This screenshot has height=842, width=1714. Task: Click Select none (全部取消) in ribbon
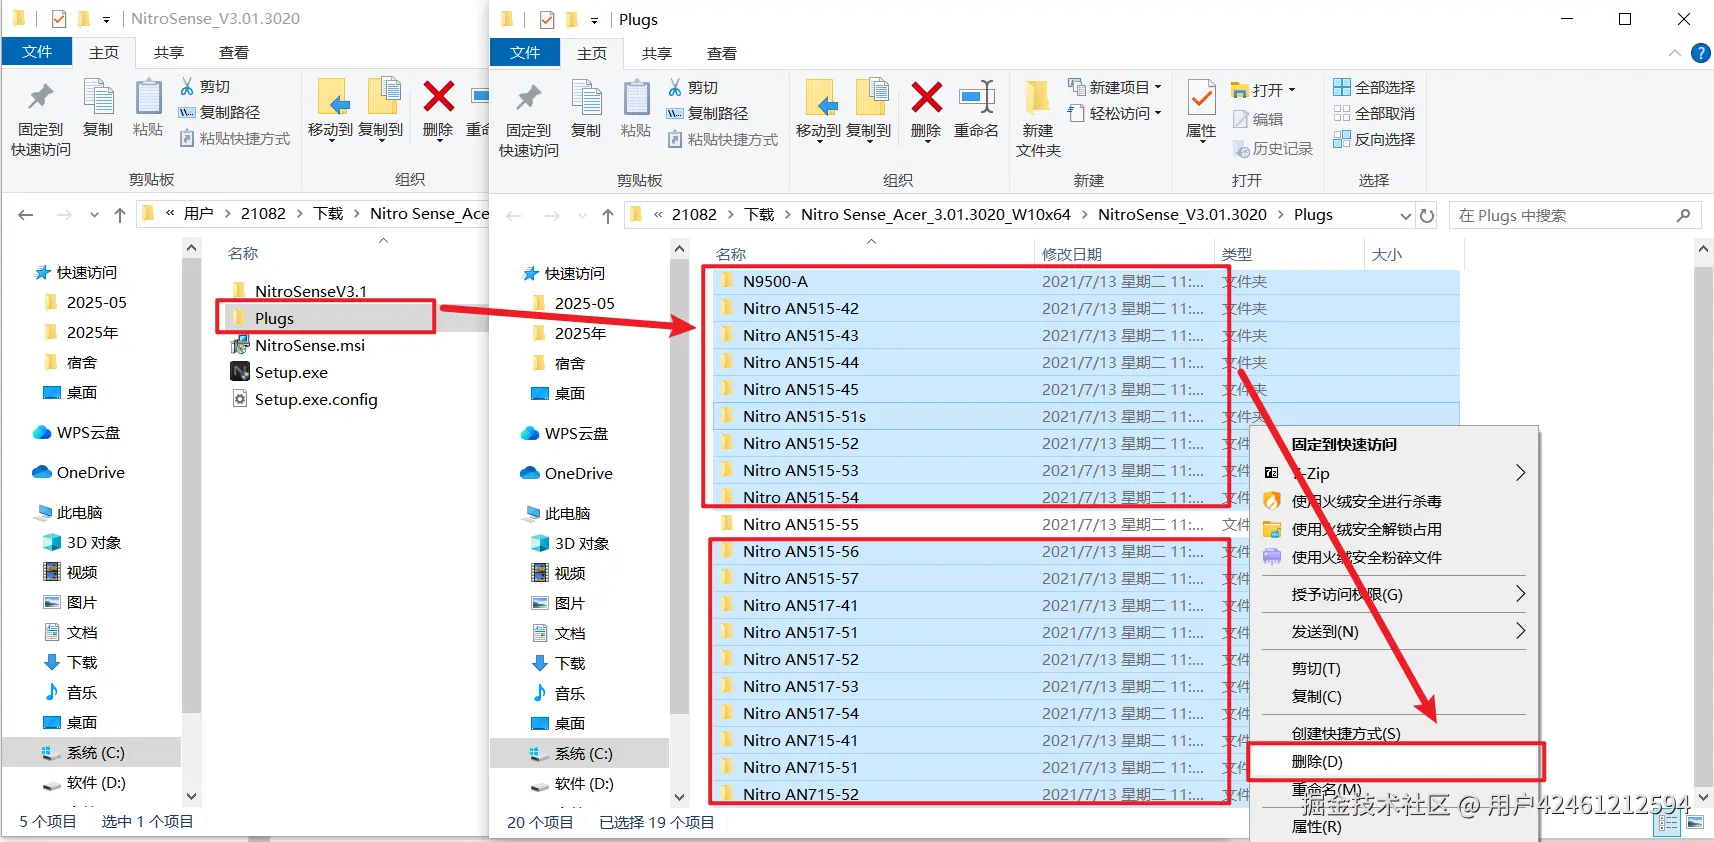[1374, 114]
